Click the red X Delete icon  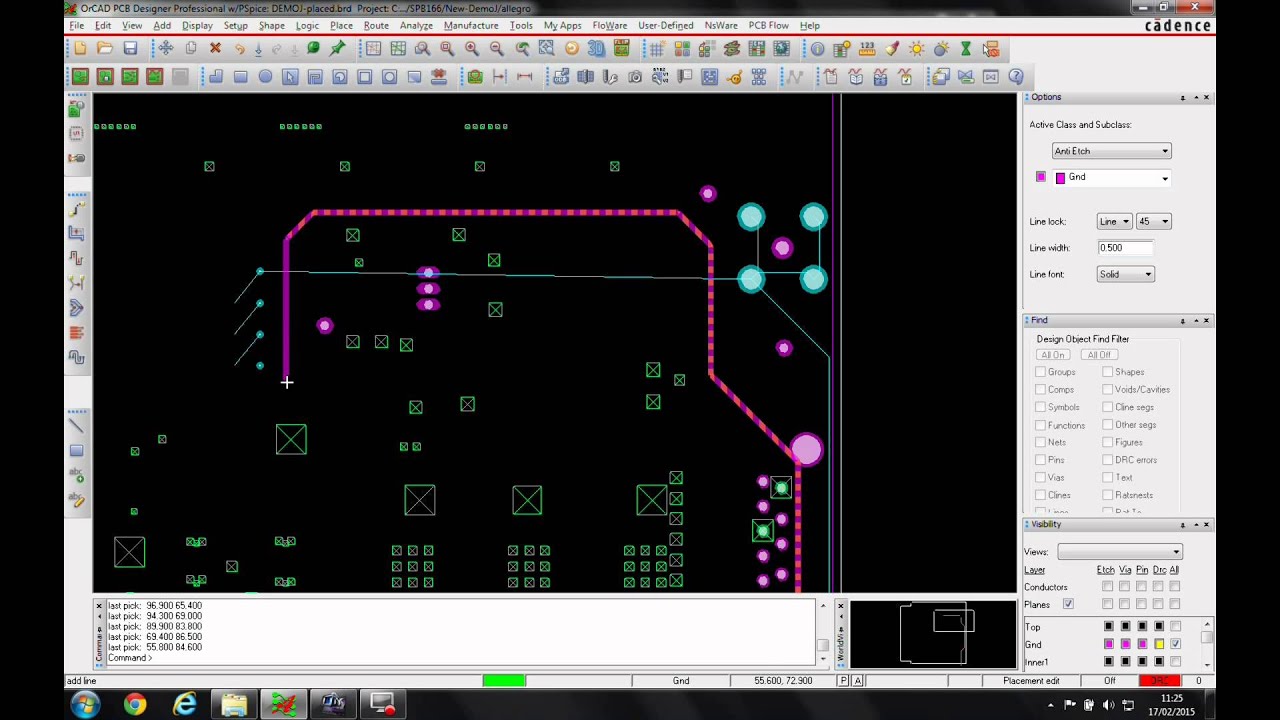click(x=215, y=48)
